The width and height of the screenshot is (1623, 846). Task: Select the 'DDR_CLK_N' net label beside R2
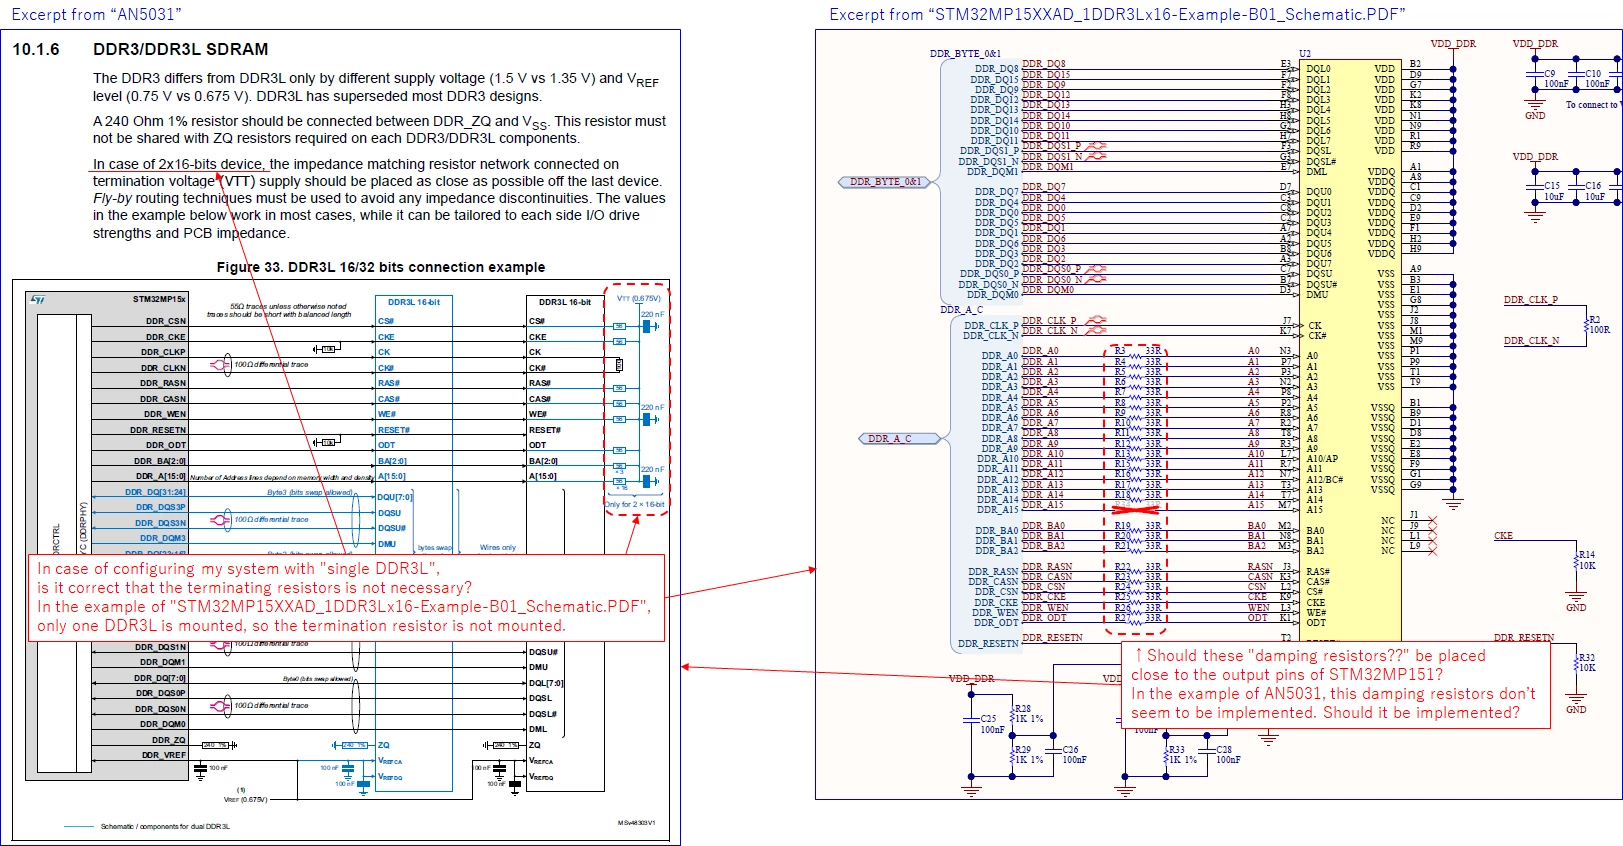coord(1531,341)
